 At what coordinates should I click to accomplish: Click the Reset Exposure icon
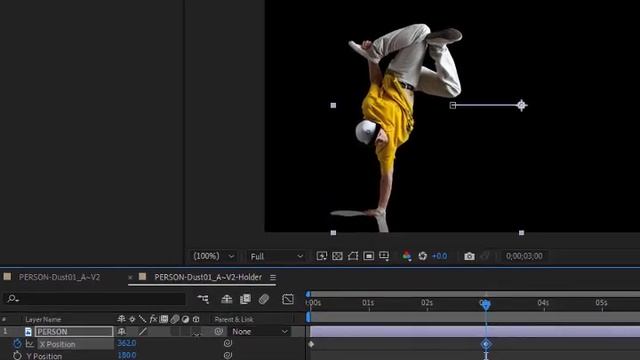422,256
